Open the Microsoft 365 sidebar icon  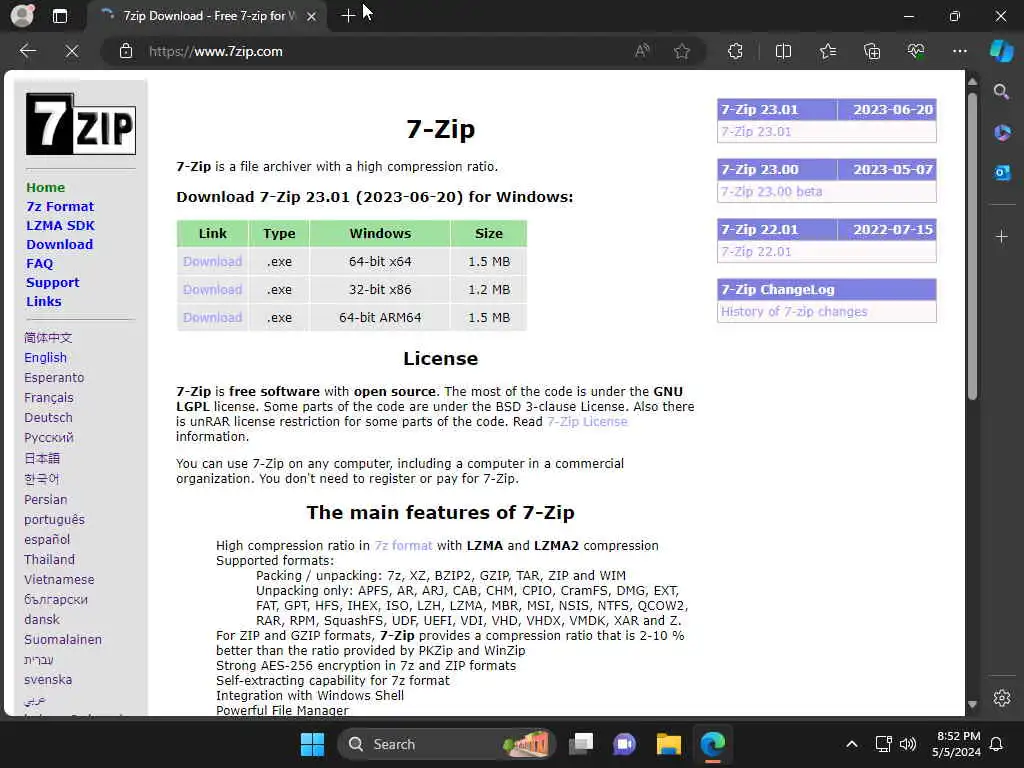click(x=1001, y=133)
